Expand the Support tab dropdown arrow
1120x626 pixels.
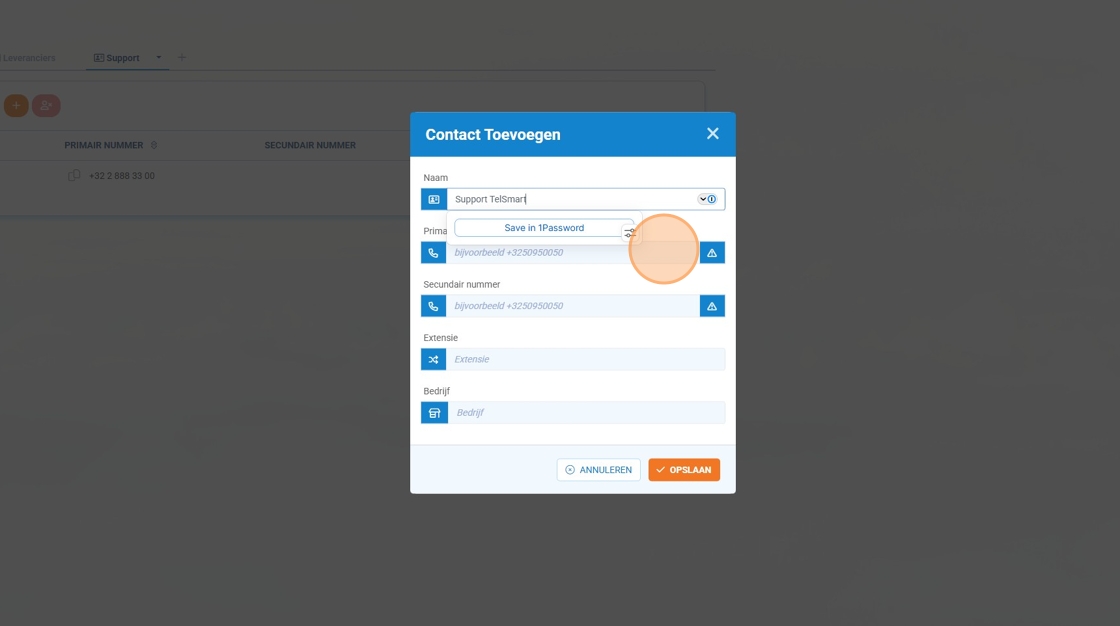tap(158, 58)
